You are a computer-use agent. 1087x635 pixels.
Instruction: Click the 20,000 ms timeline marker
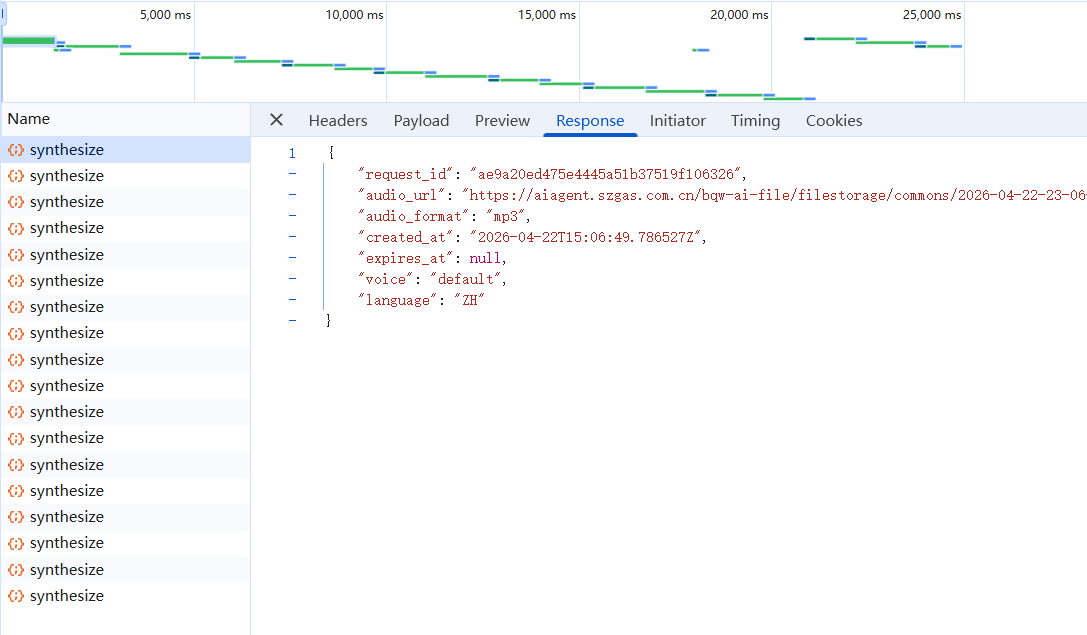[x=739, y=15]
